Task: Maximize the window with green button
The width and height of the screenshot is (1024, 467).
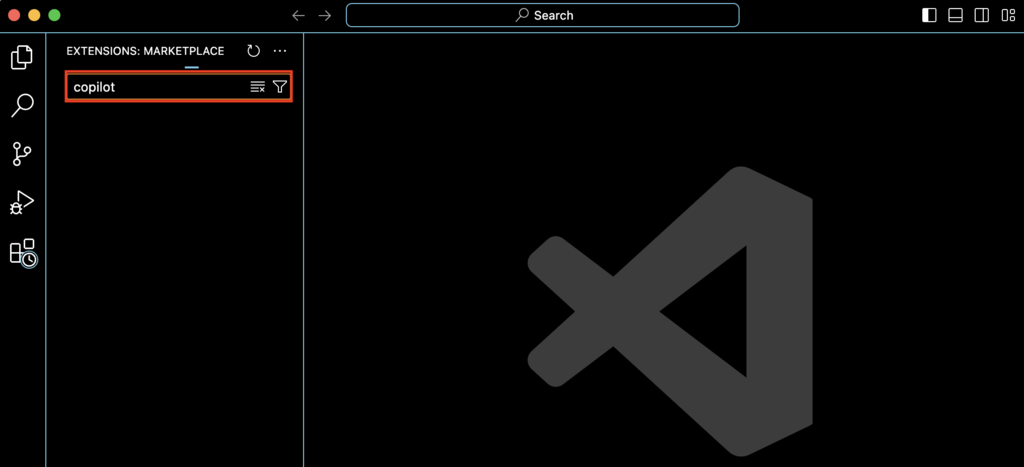Action: [x=54, y=15]
